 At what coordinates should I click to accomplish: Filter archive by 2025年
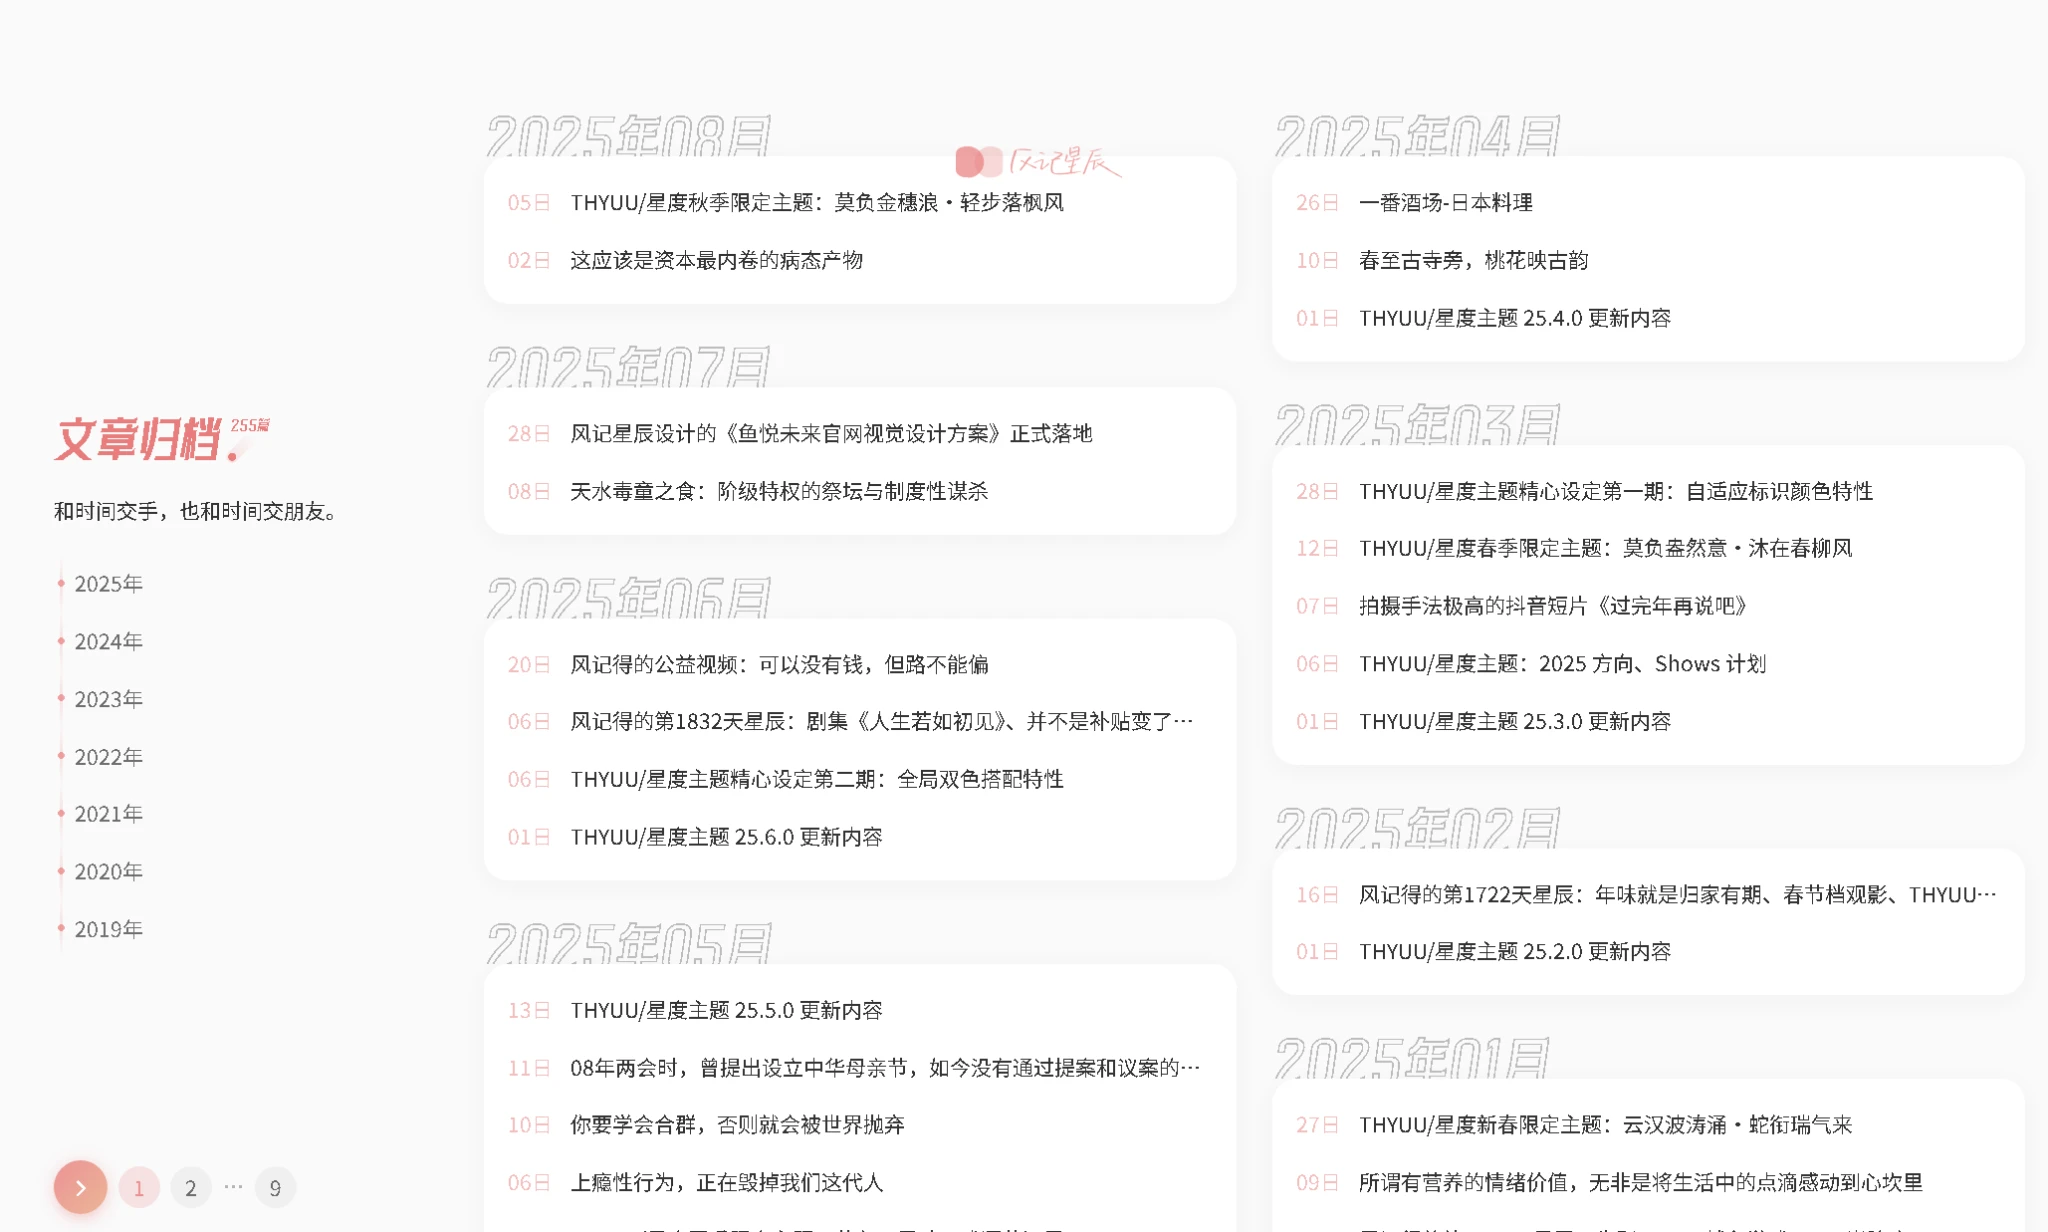(x=108, y=584)
